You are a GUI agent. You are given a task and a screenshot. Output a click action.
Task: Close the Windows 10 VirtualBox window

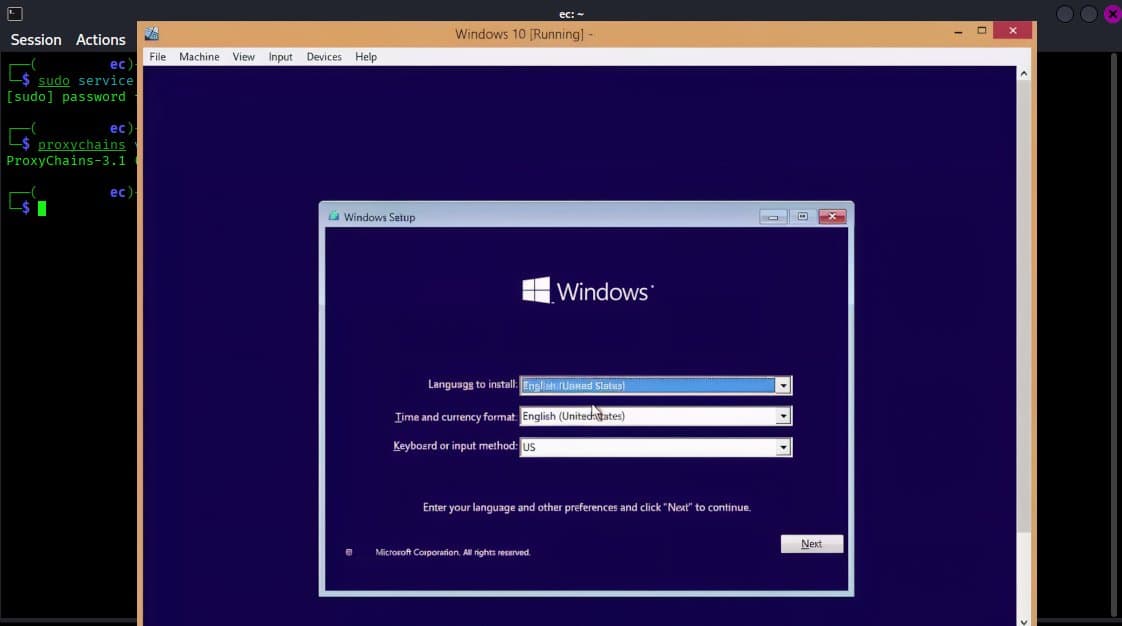(1013, 31)
